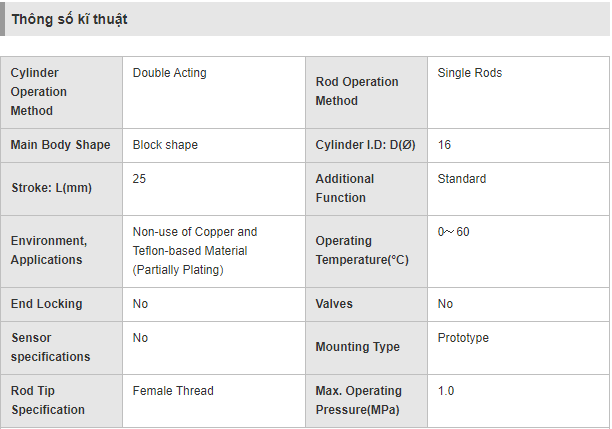Screen dimensions: 612x429
Task: Select the temperature range '0~60' value
Action: (453, 232)
